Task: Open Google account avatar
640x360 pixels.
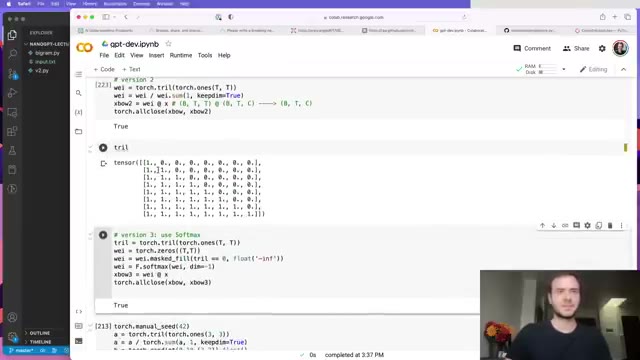Action: (x=620, y=48)
